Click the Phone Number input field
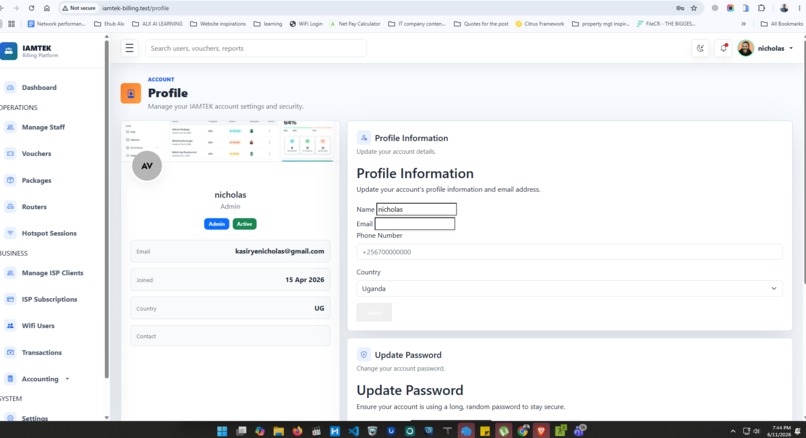The height and width of the screenshot is (438, 806). 570,252
